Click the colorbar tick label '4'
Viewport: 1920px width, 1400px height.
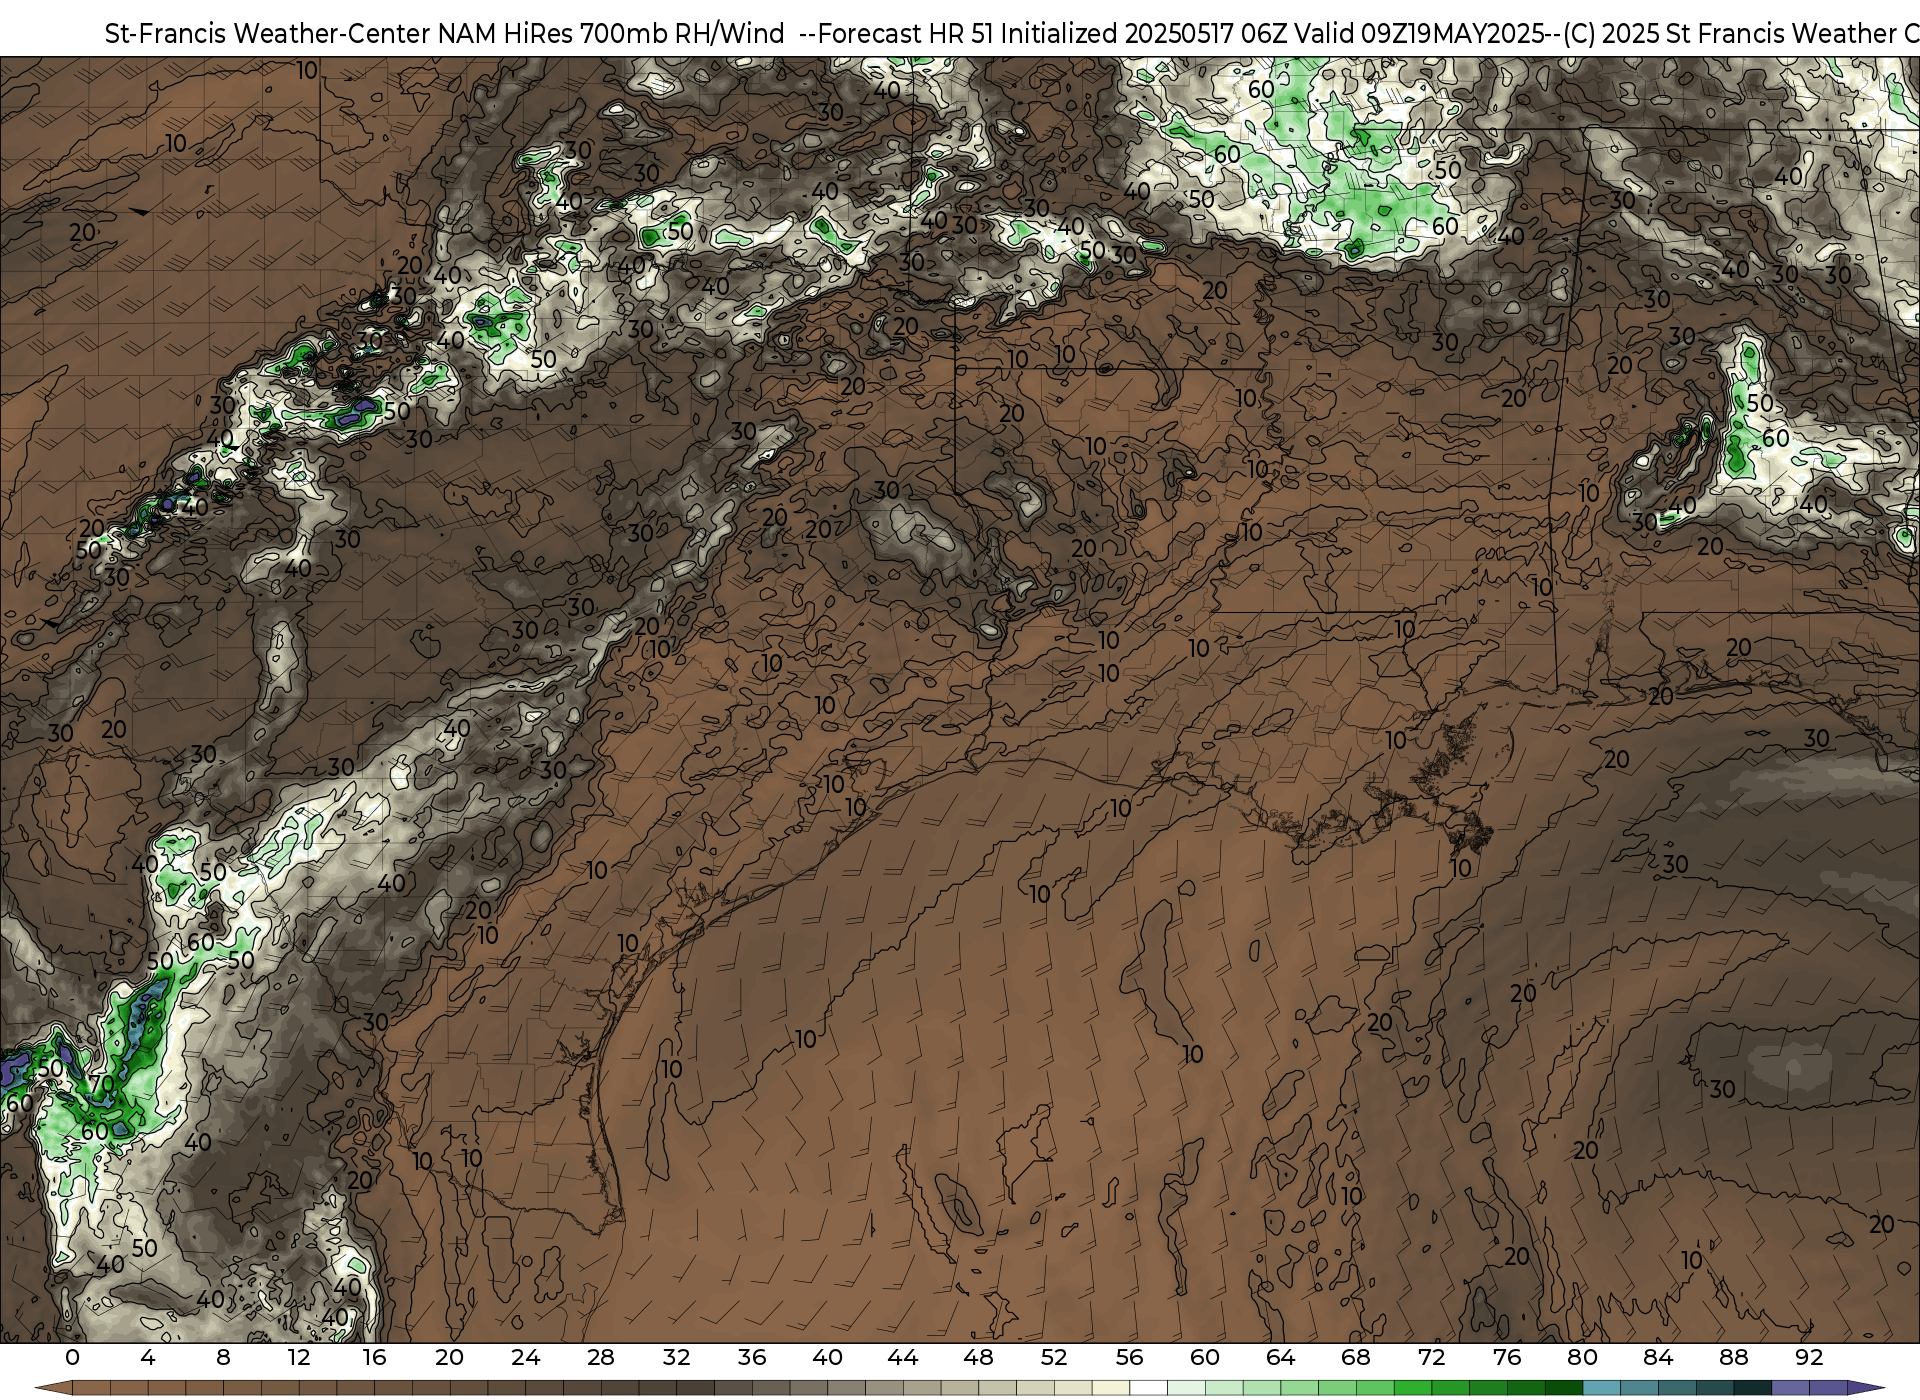(148, 1358)
